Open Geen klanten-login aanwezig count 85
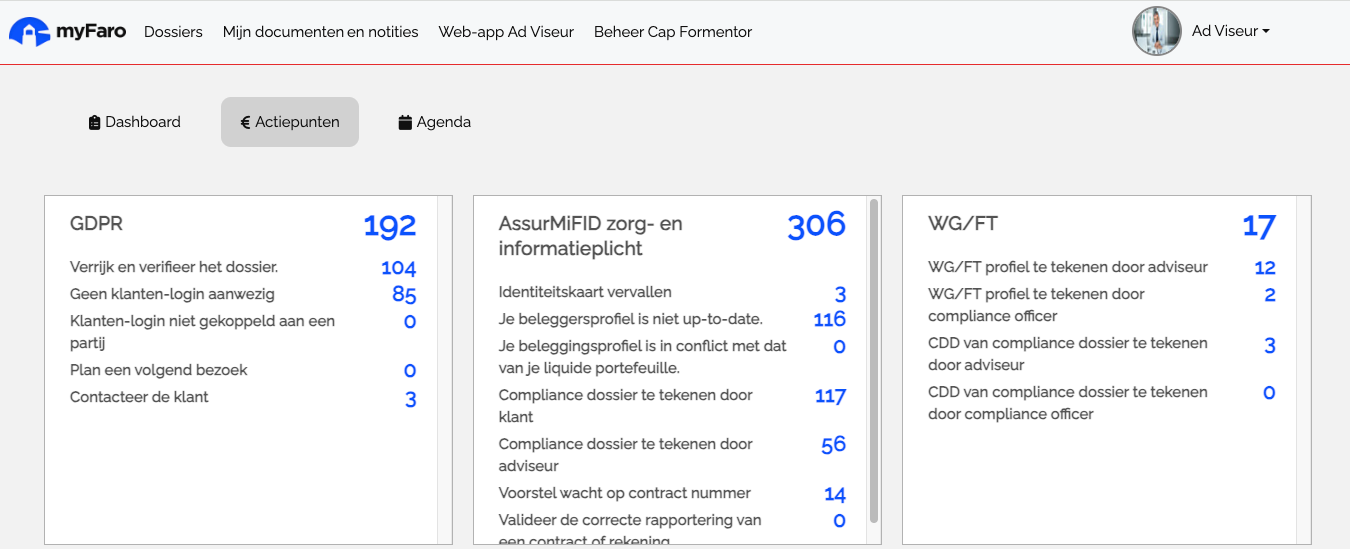Image resolution: width=1350 pixels, height=549 pixels. pyautogui.click(x=404, y=295)
